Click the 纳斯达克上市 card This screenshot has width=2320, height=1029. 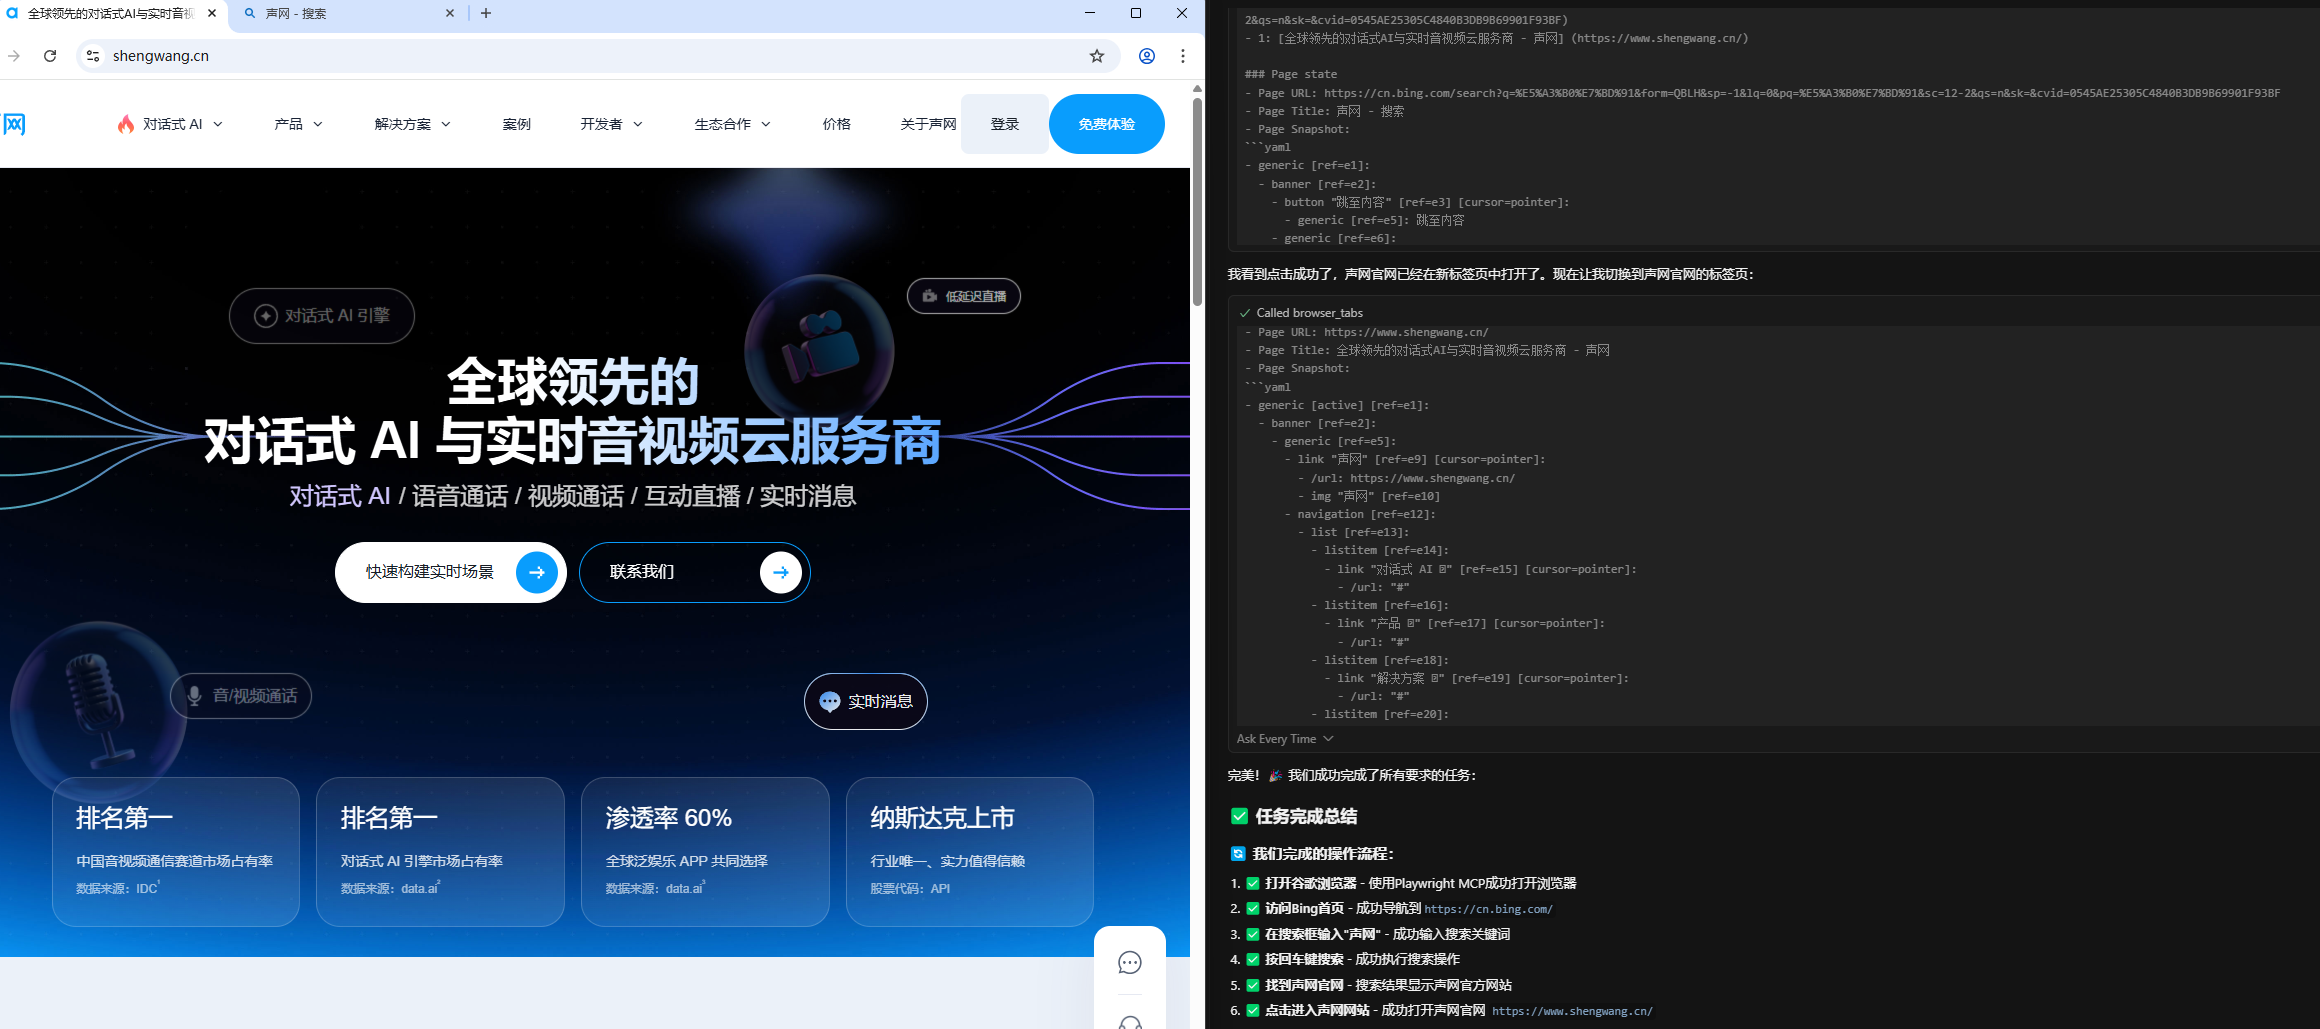[x=970, y=852]
